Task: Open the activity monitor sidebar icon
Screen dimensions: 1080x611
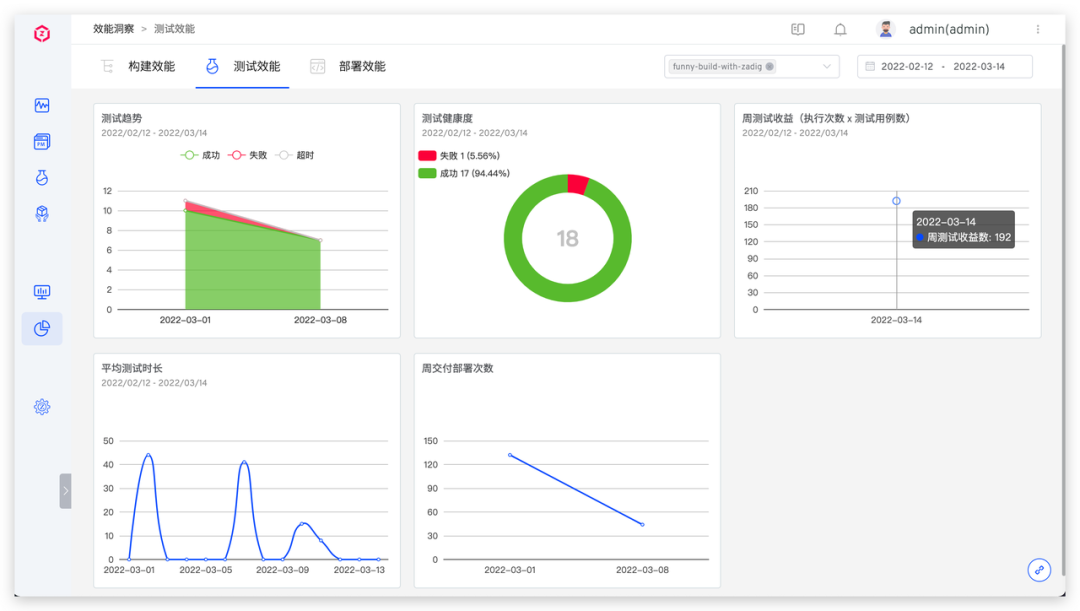Action: tap(42, 105)
